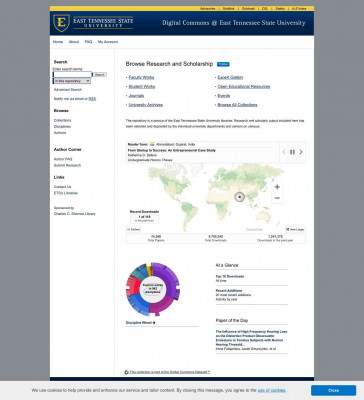Click the Digital Commons Network collection link
The height and width of the screenshot is (400, 364).
tap(170, 372)
